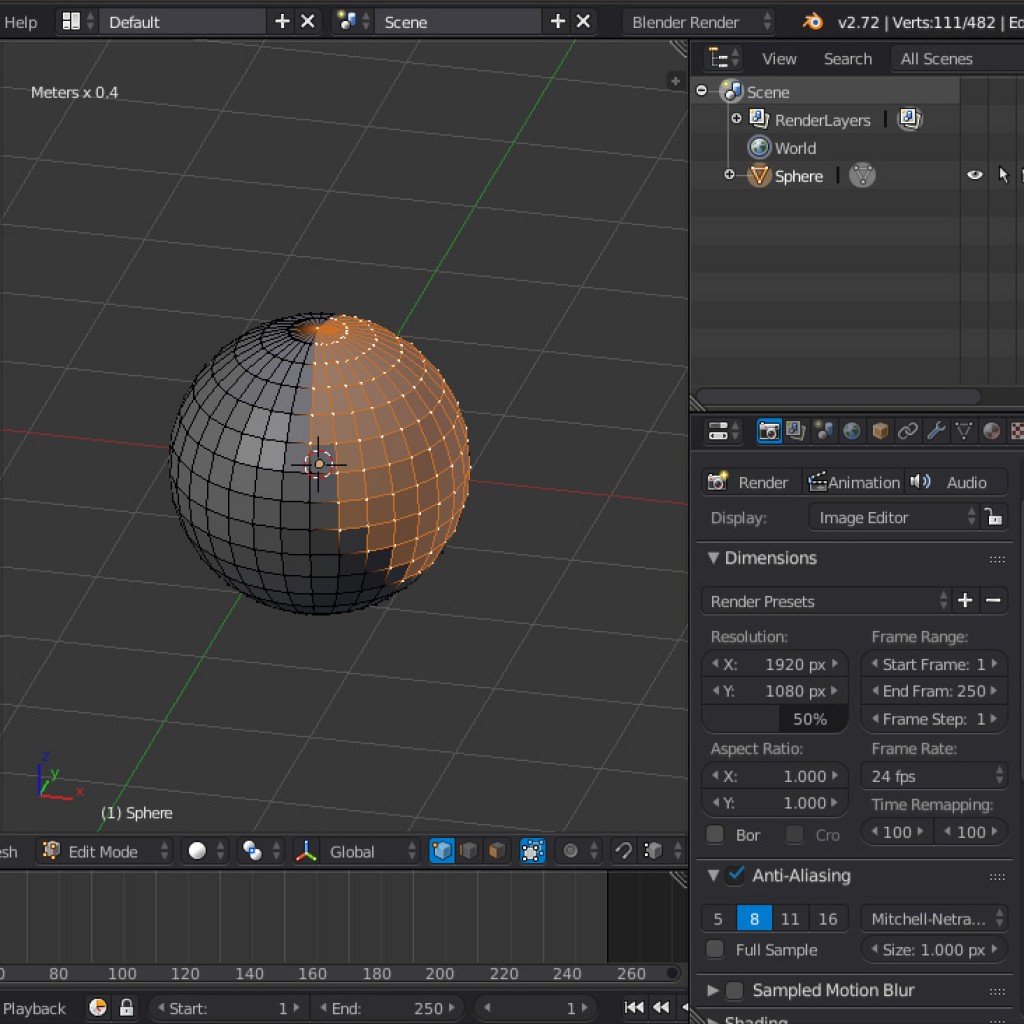Switch to the Animation tab
The width and height of the screenshot is (1024, 1024).
pos(854,482)
